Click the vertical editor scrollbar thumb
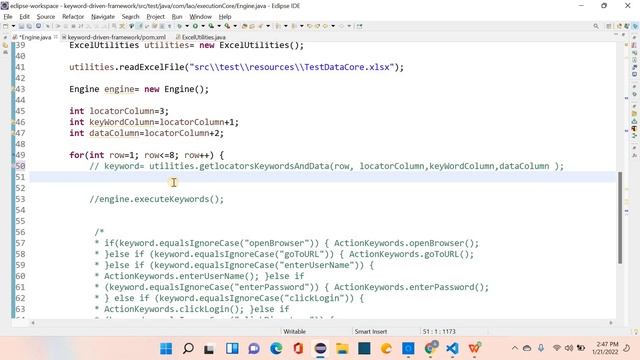The image size is (640, 360). 620,218
